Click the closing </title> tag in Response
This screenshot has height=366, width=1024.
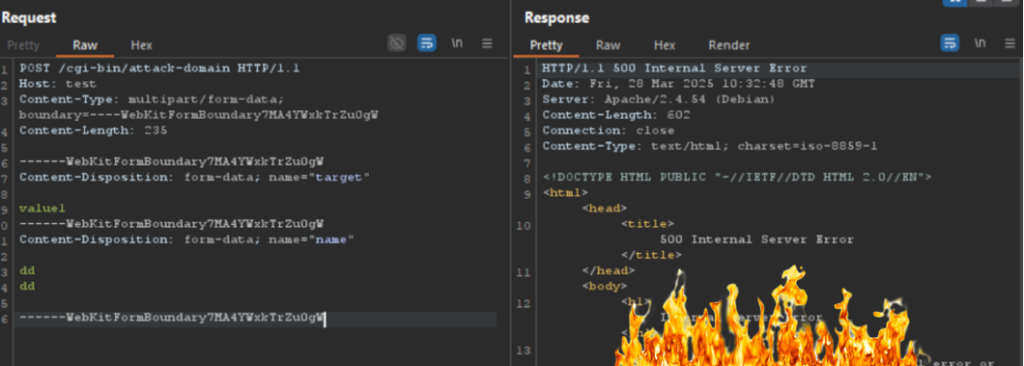pyautogui.click(x=652, y=256)
